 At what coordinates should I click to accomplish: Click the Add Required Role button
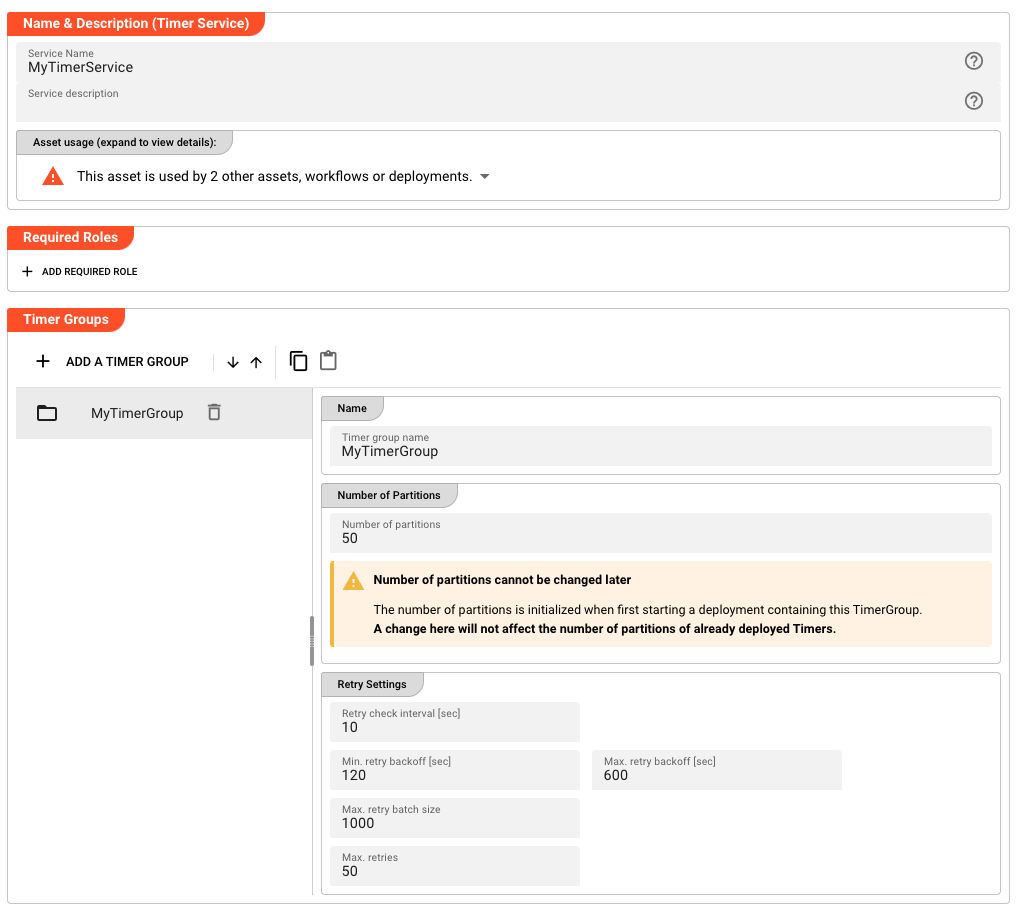pos(80,272)
